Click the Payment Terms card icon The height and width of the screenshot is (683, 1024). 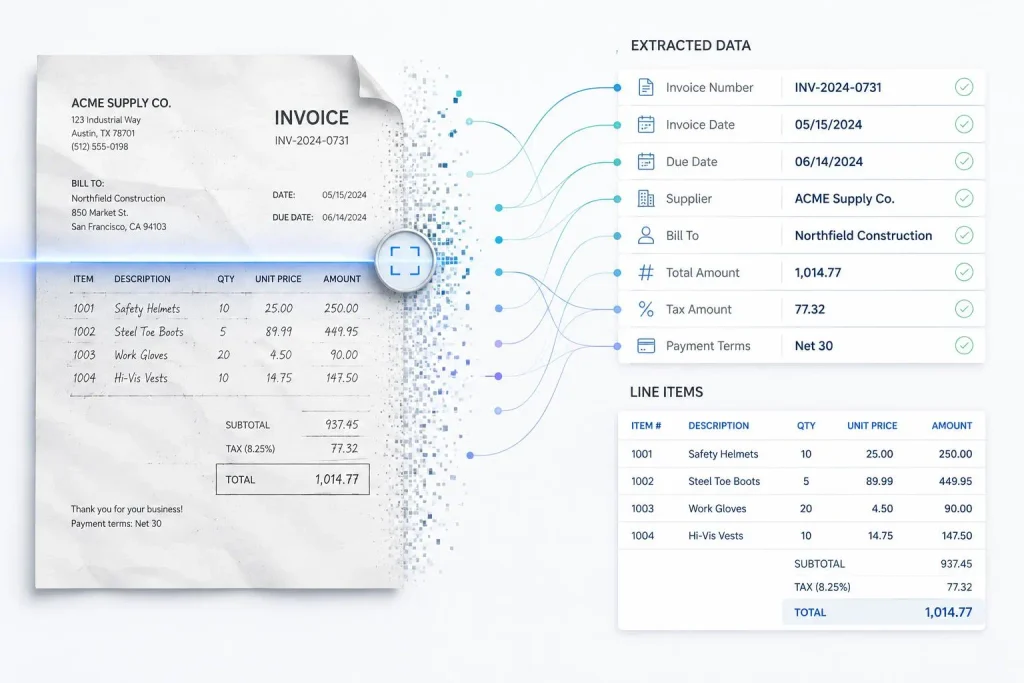pos(645,346)
